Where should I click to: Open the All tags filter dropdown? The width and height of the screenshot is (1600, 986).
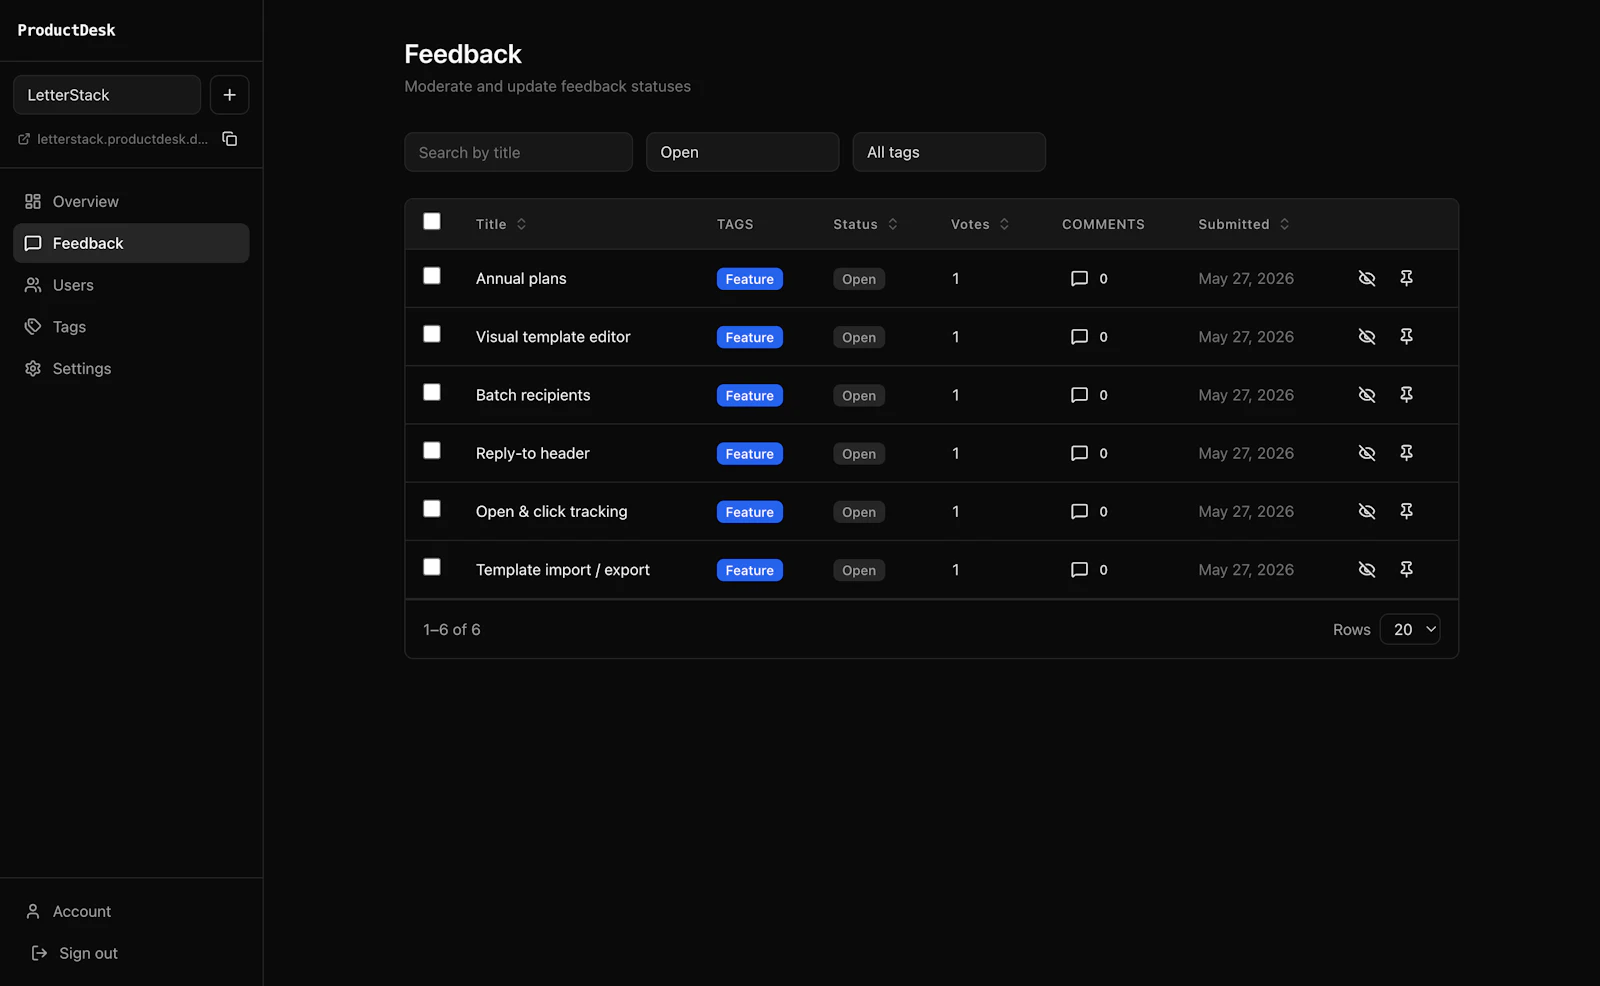[949, 152]
